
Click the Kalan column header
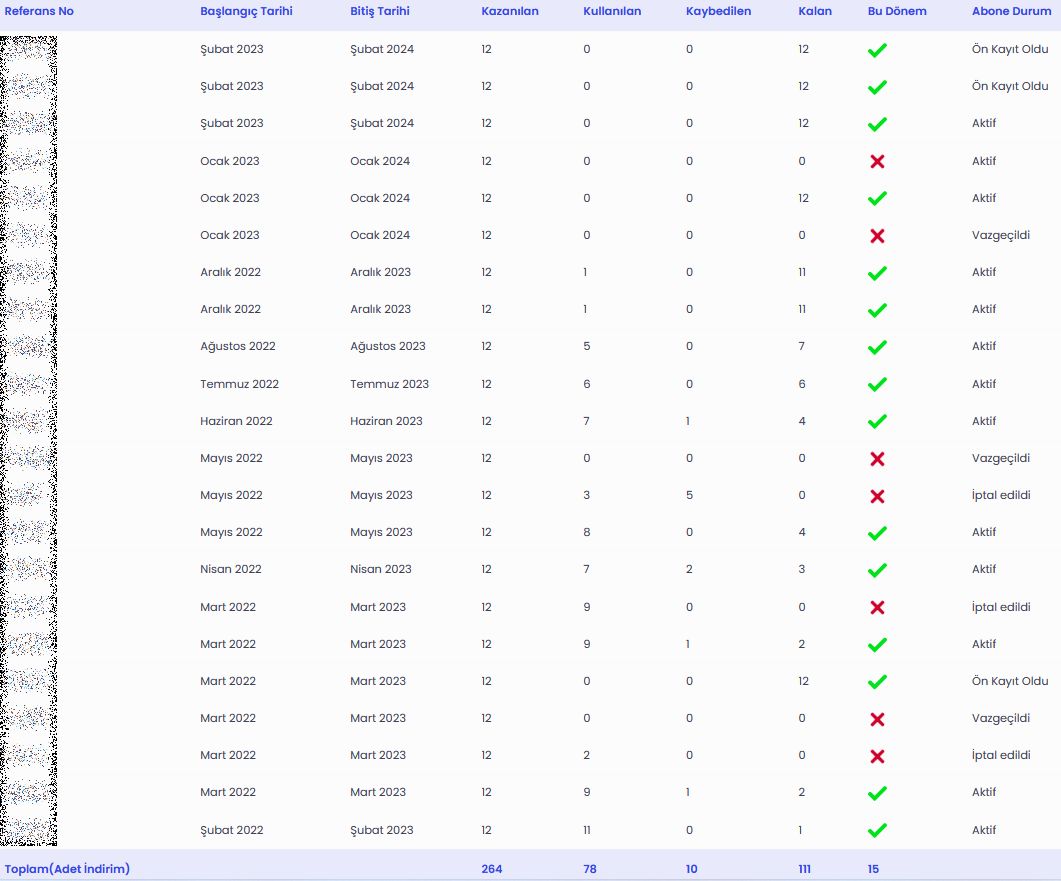(815, 11)
